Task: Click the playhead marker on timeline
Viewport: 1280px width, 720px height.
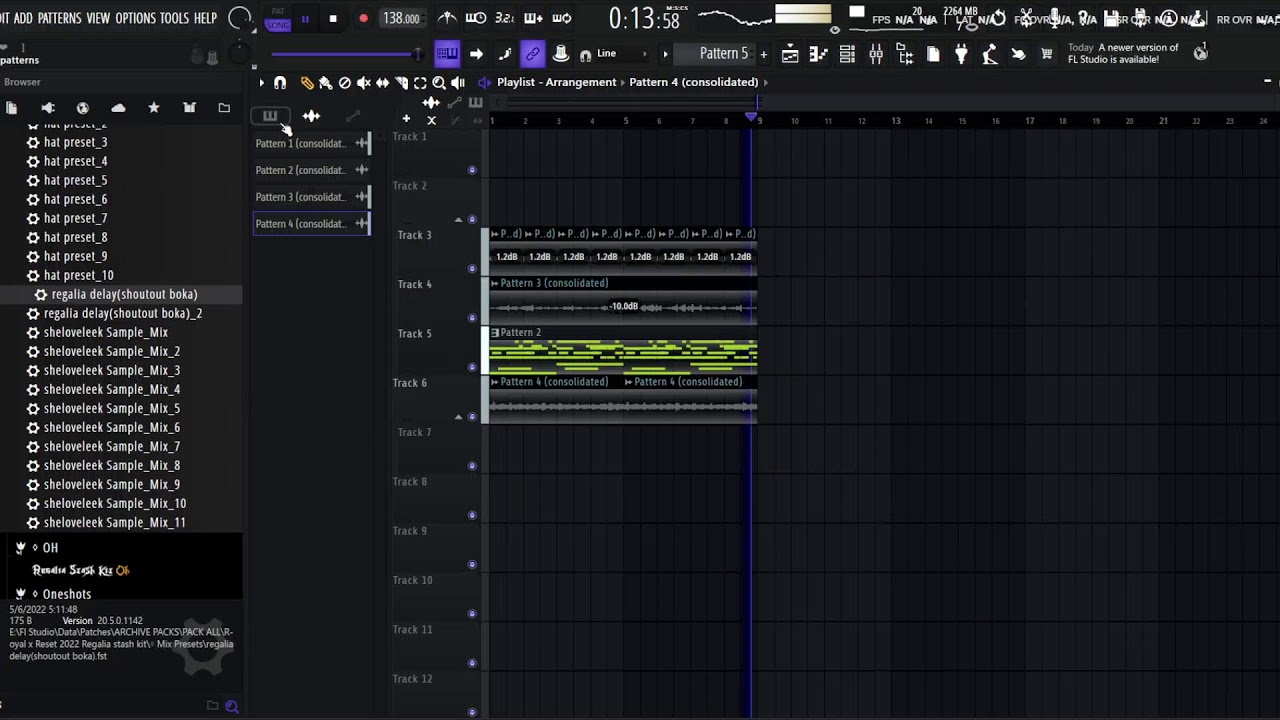Action: pos(751,118)
